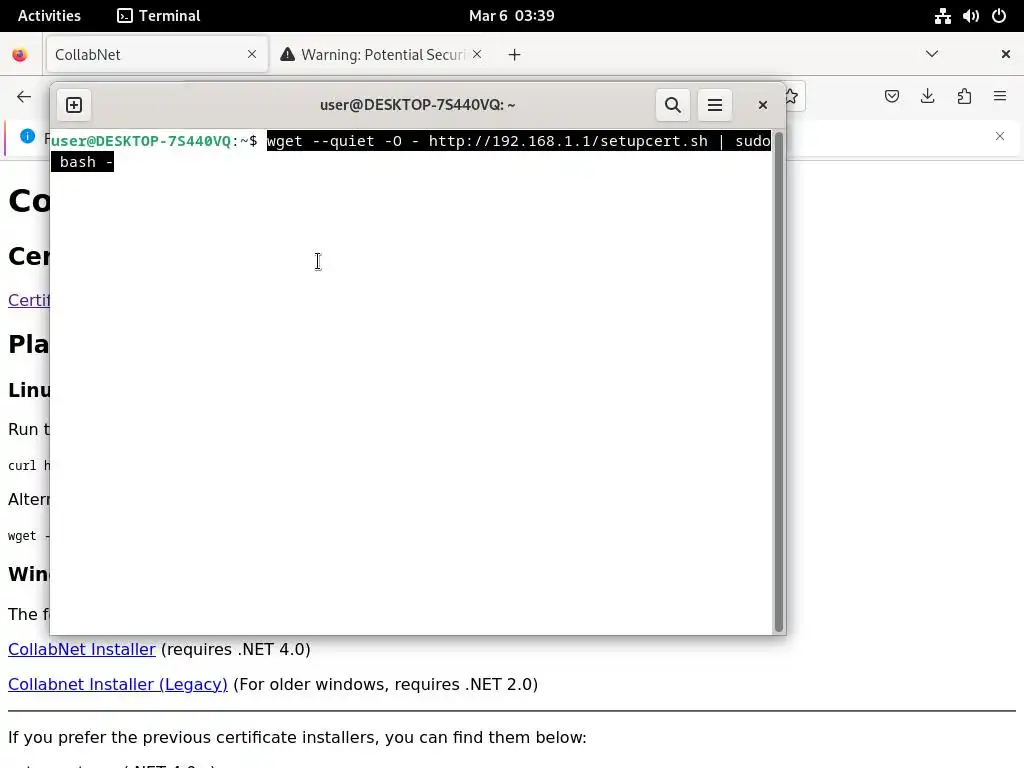Click the 'bash -' text on the second terminal line
The image size is (1024, 768).
86,162
